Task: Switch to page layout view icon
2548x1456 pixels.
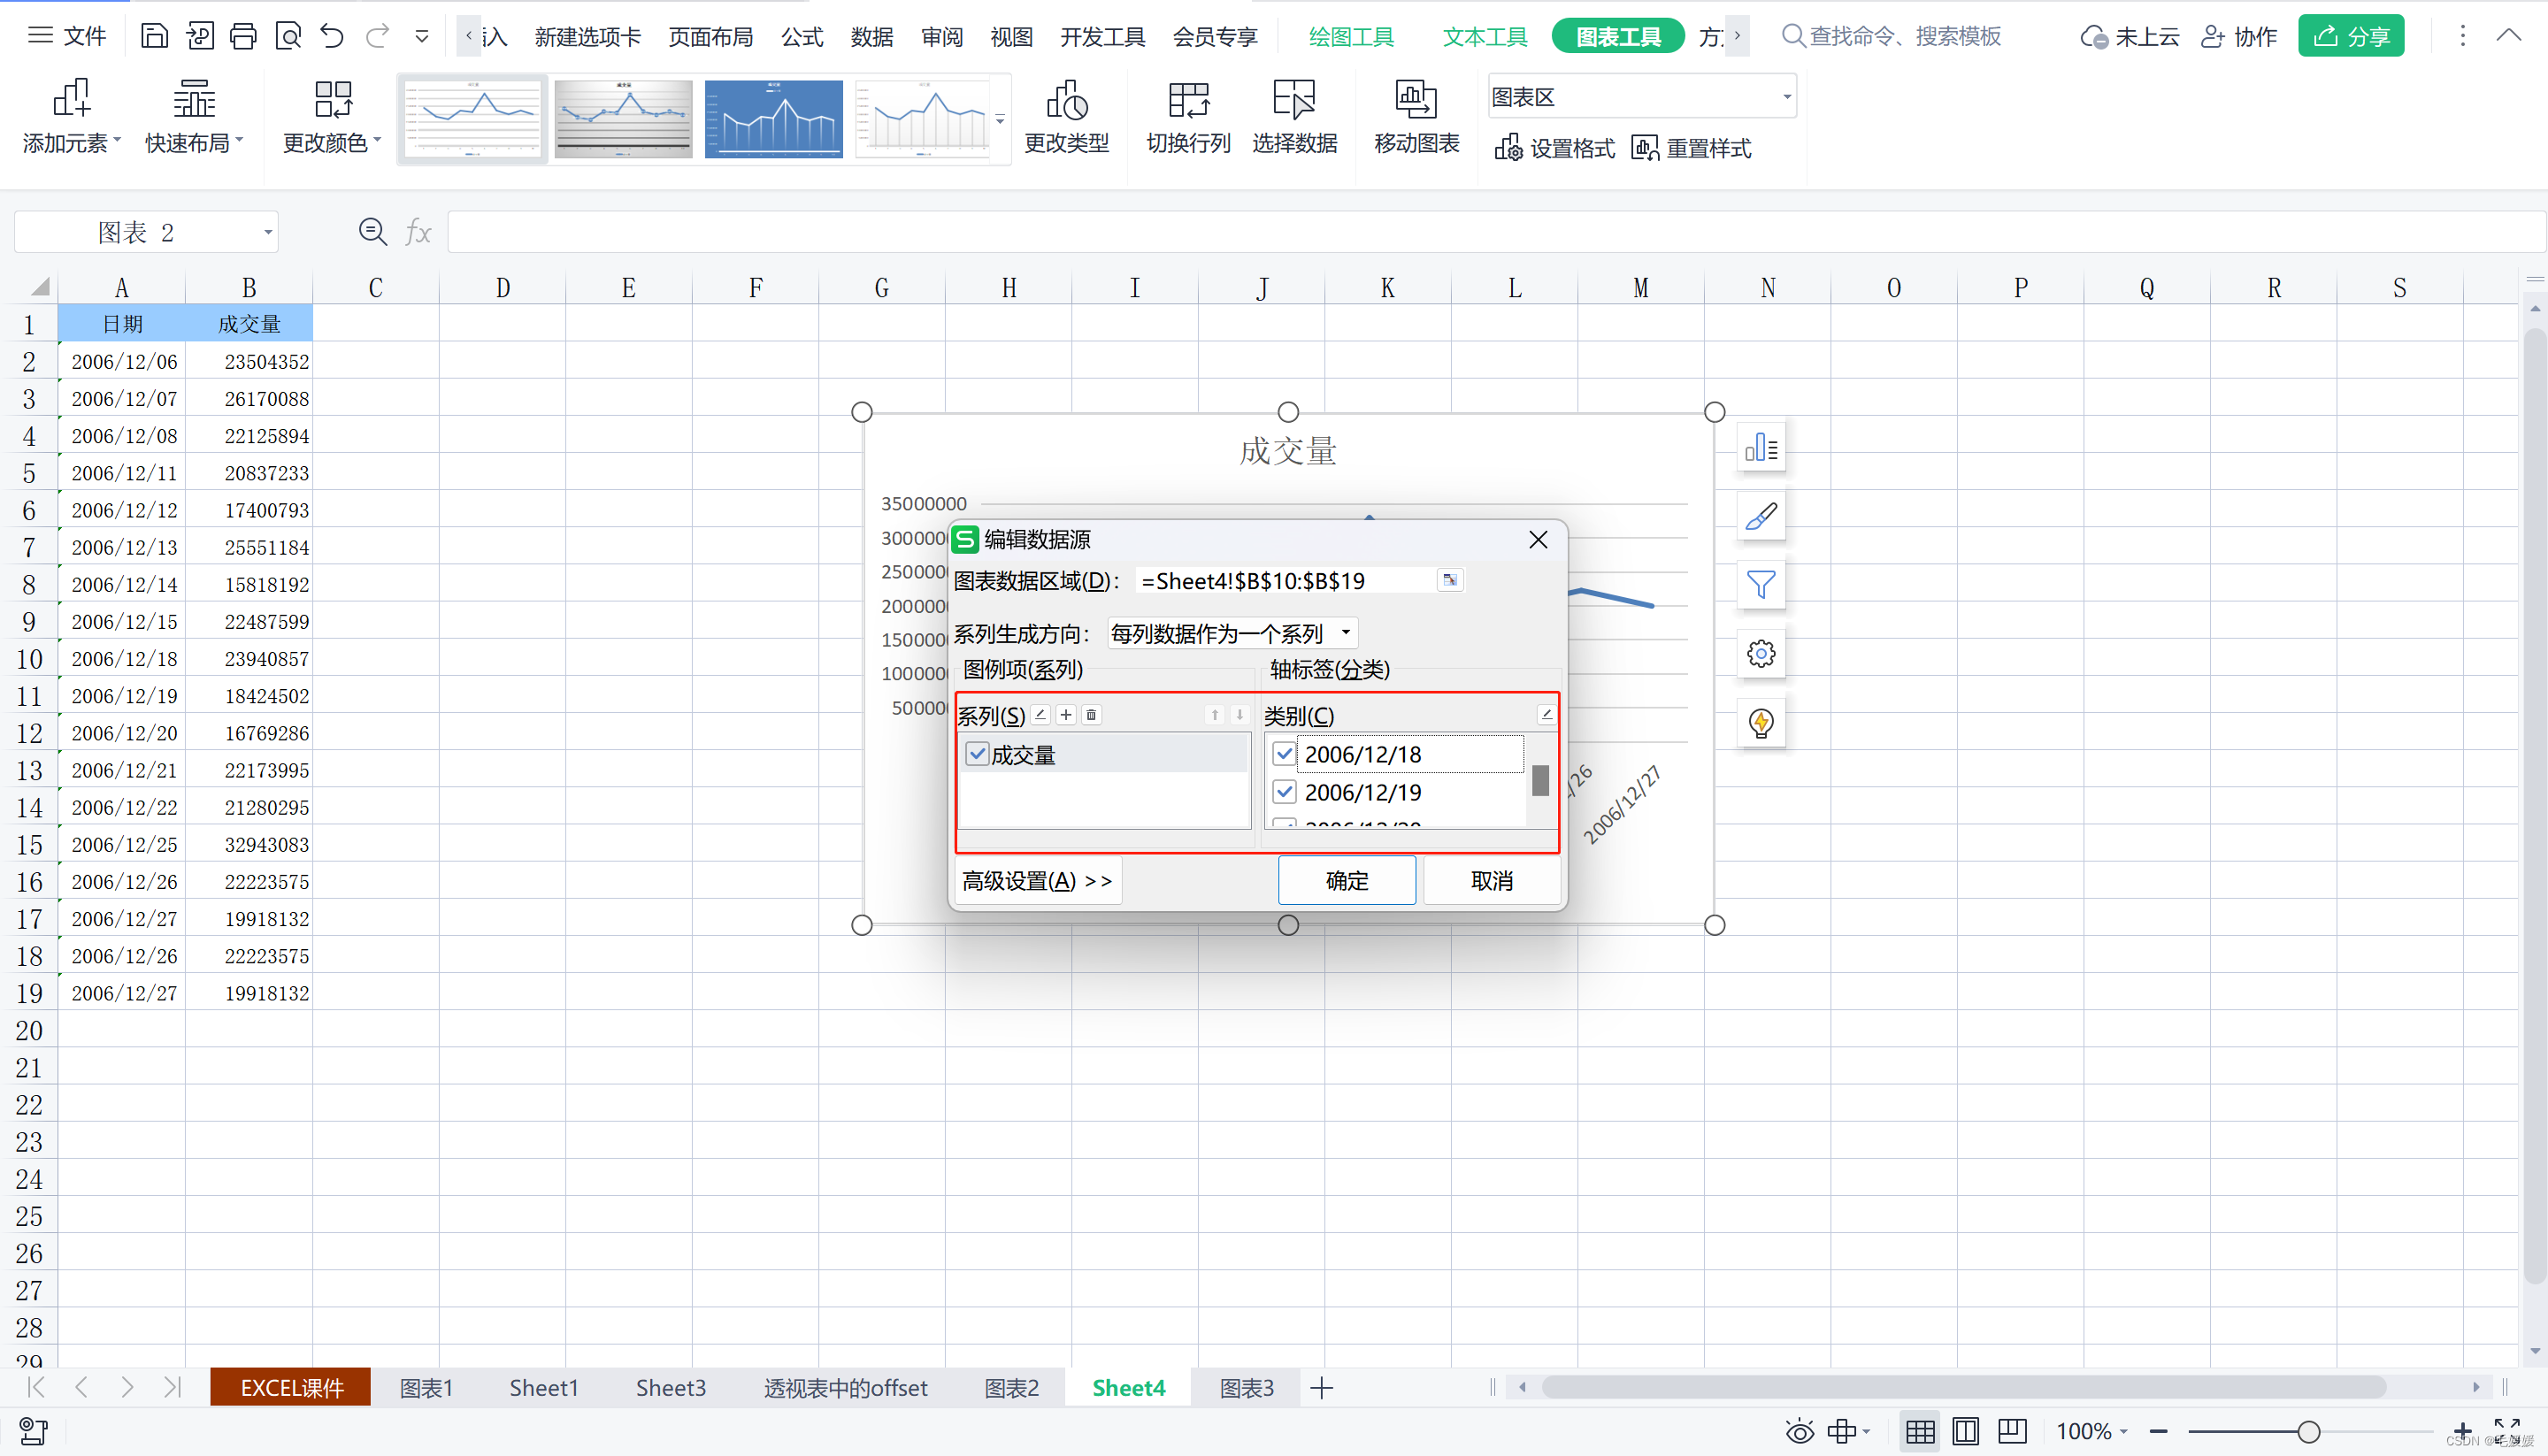Action: coord(1965,1431)
